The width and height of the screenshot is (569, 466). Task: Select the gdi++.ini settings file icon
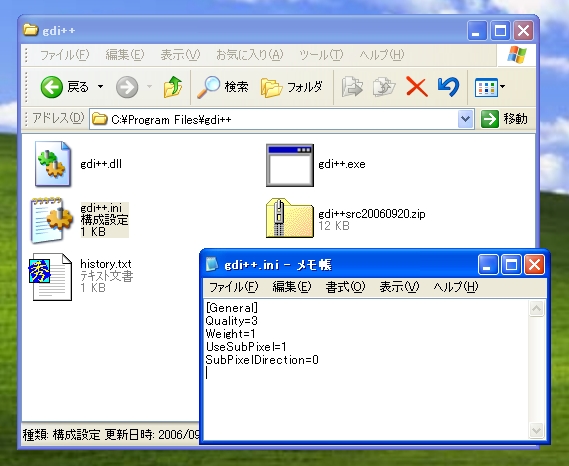click(51, 220)
